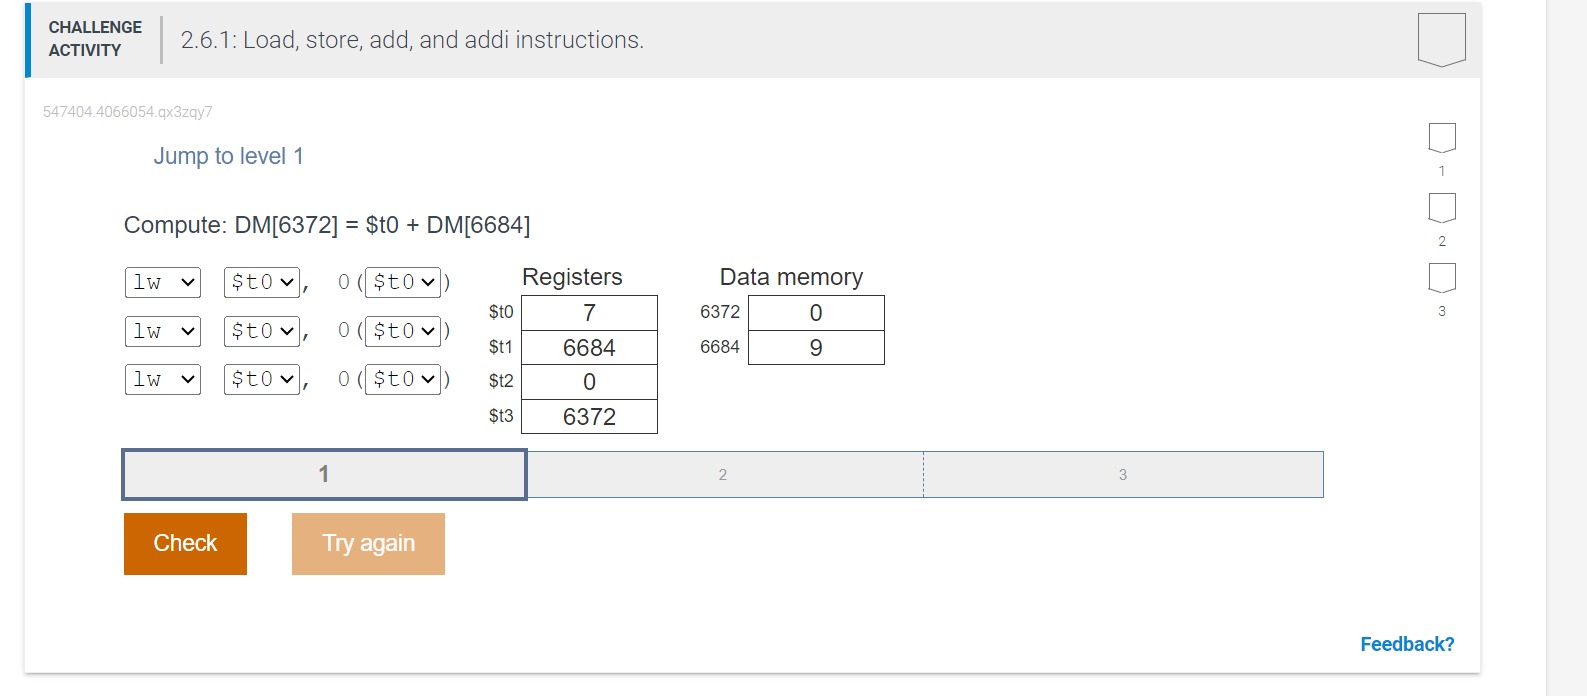This screenshot has height=696, width=1587.
Task: Open the Feedback? link
Action: point(1407,644)
